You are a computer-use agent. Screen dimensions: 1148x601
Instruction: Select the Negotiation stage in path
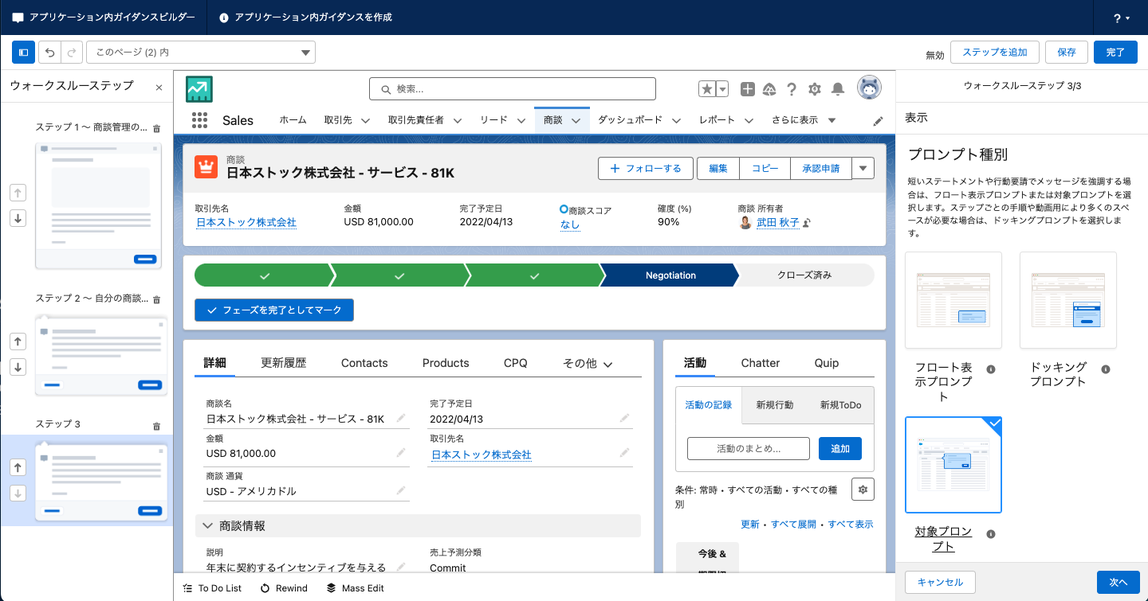click(x=670, y=275)
